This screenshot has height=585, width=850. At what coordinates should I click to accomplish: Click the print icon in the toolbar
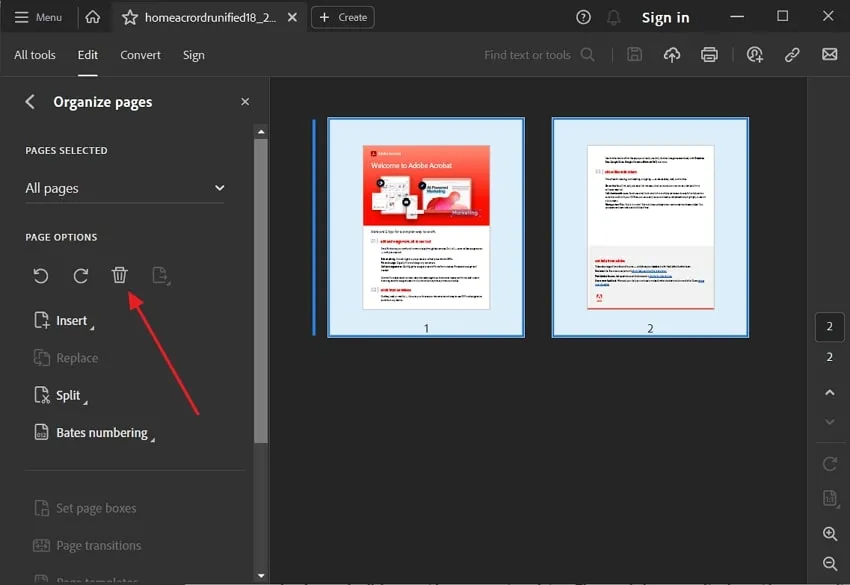tap(710, 54)
